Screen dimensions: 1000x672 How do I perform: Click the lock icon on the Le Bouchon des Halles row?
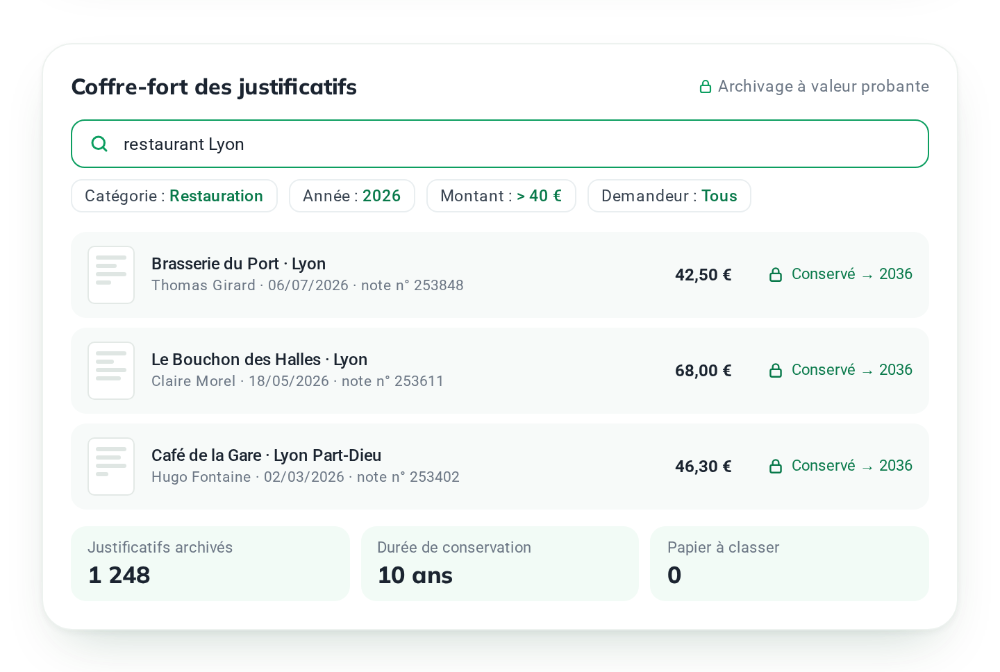(x=776, y=370)
